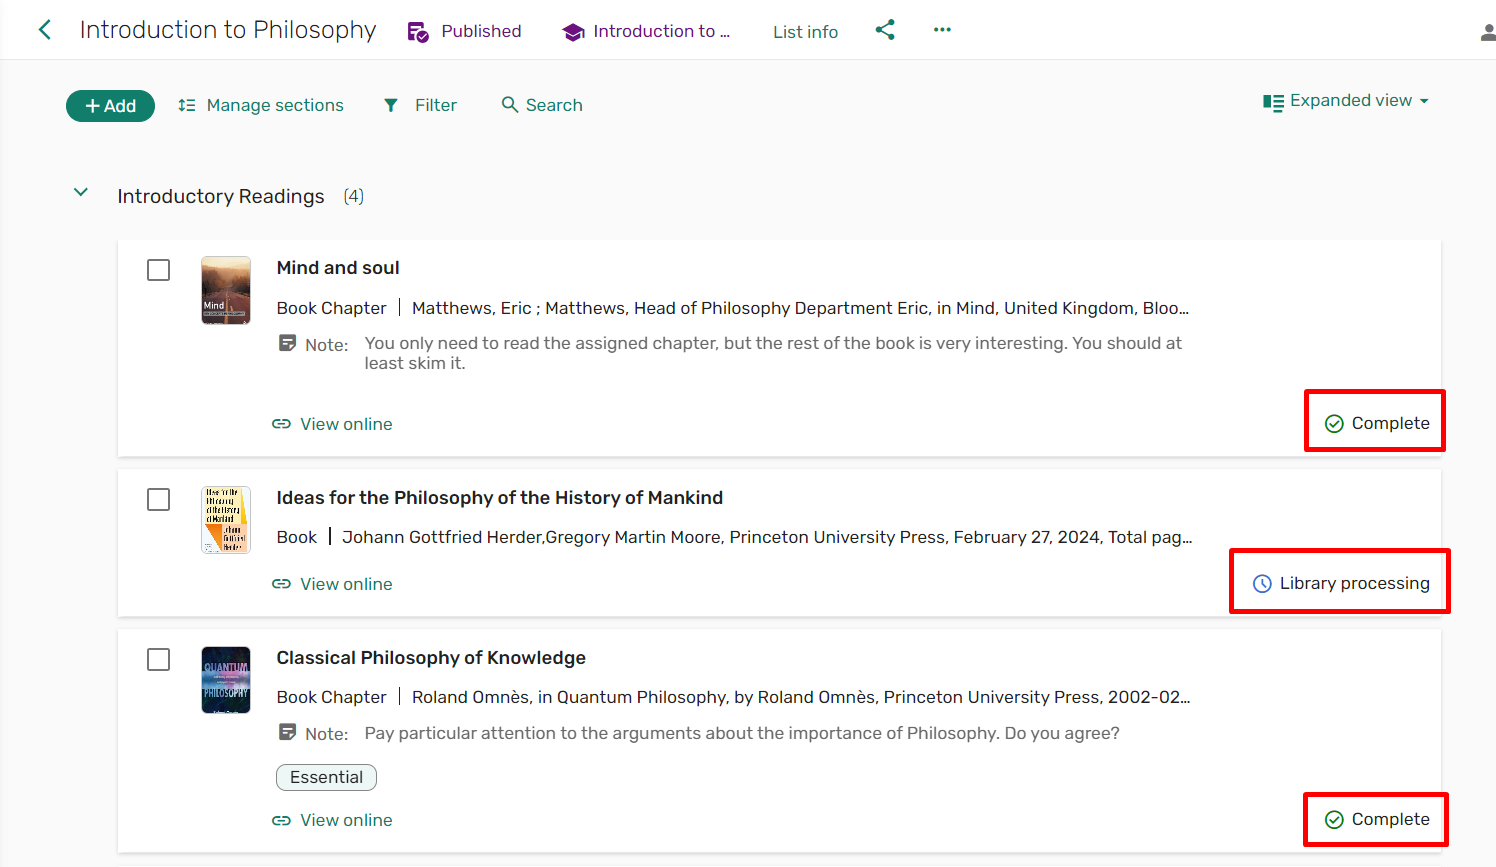Go back using the left arrow icon
The image size is (1496, 867).
[45, 30]
